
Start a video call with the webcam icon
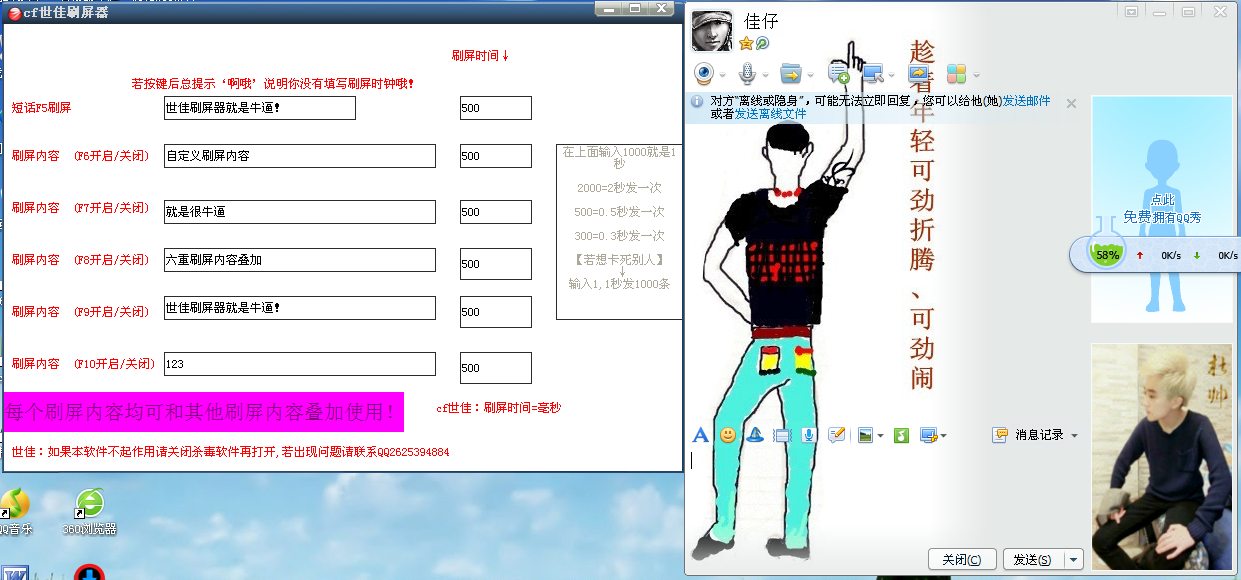coord(704,73)
